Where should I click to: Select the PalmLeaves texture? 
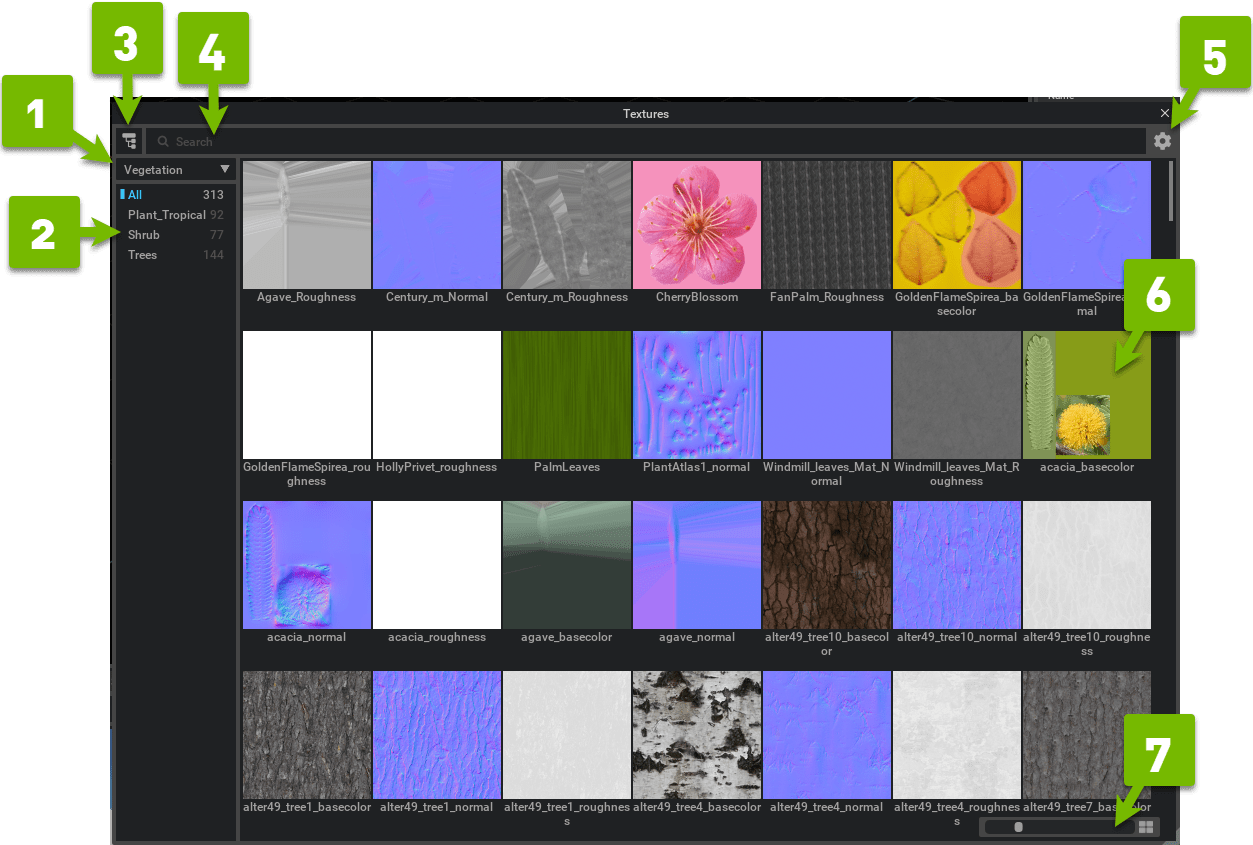point(566,394)
